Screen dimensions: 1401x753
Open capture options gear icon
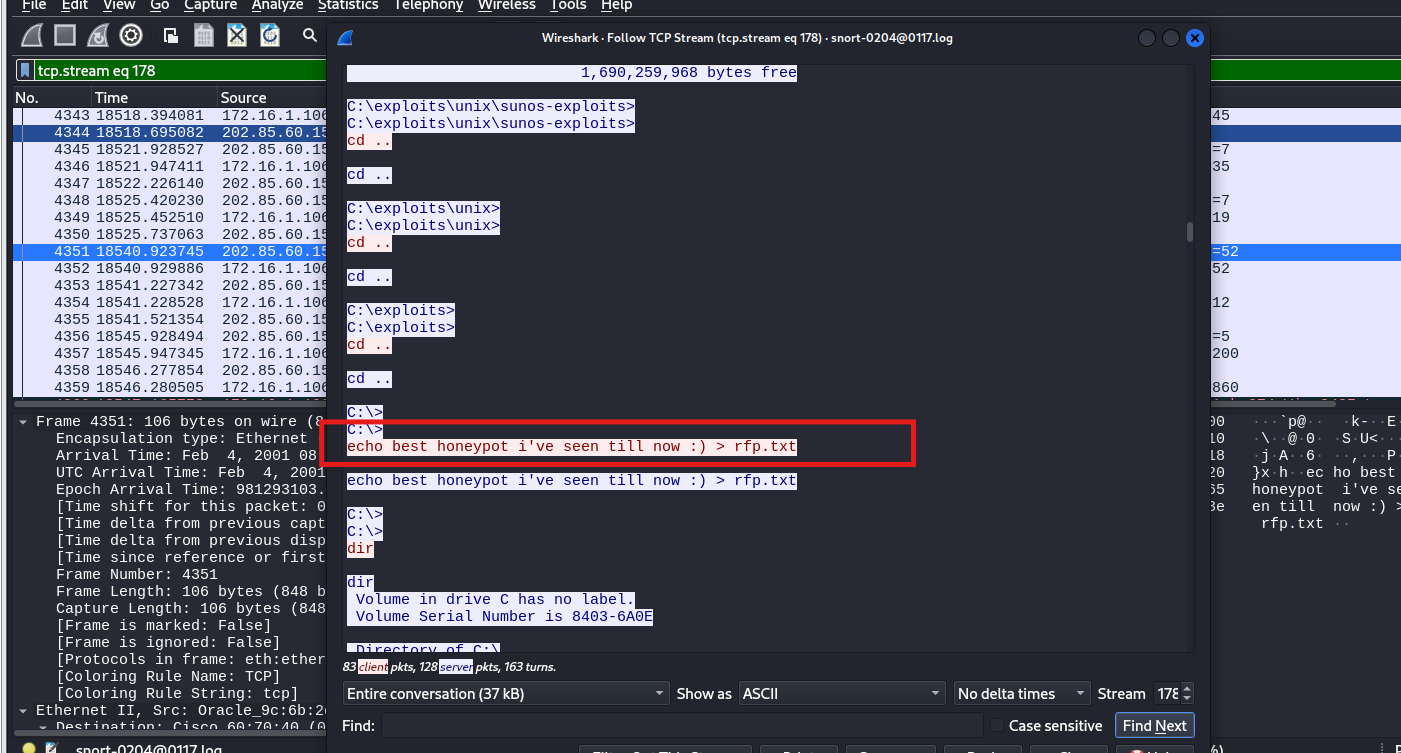[131, 36]
